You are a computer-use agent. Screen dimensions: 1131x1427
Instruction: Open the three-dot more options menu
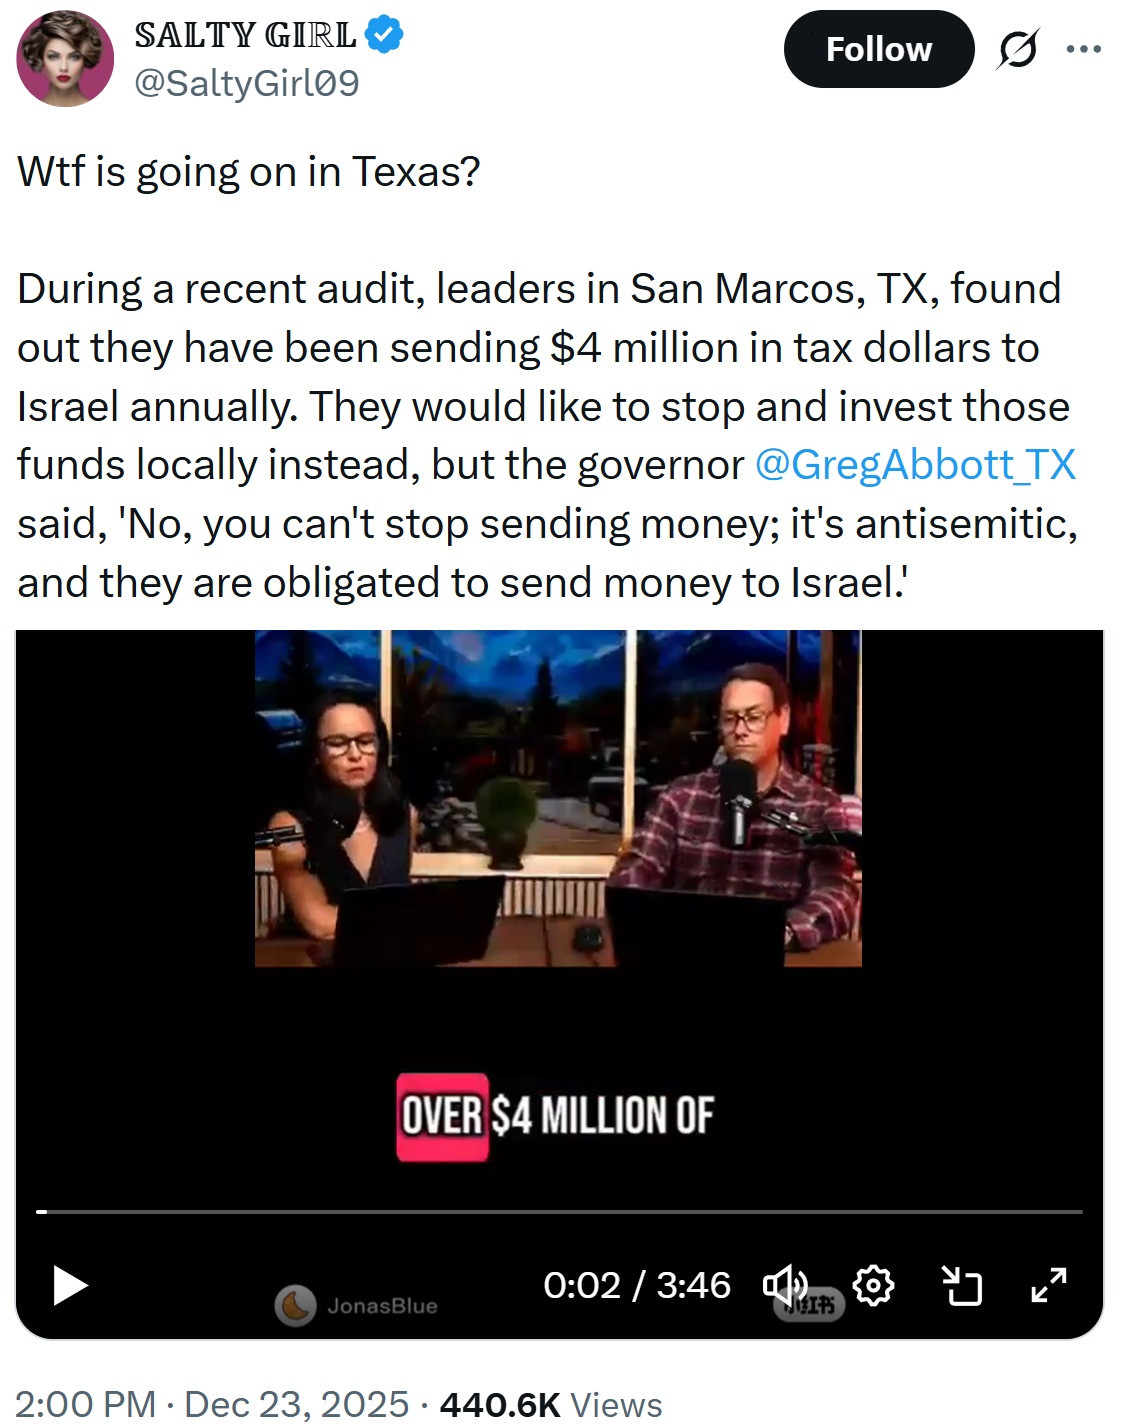pyautogui.click(x=1084, y=49)
